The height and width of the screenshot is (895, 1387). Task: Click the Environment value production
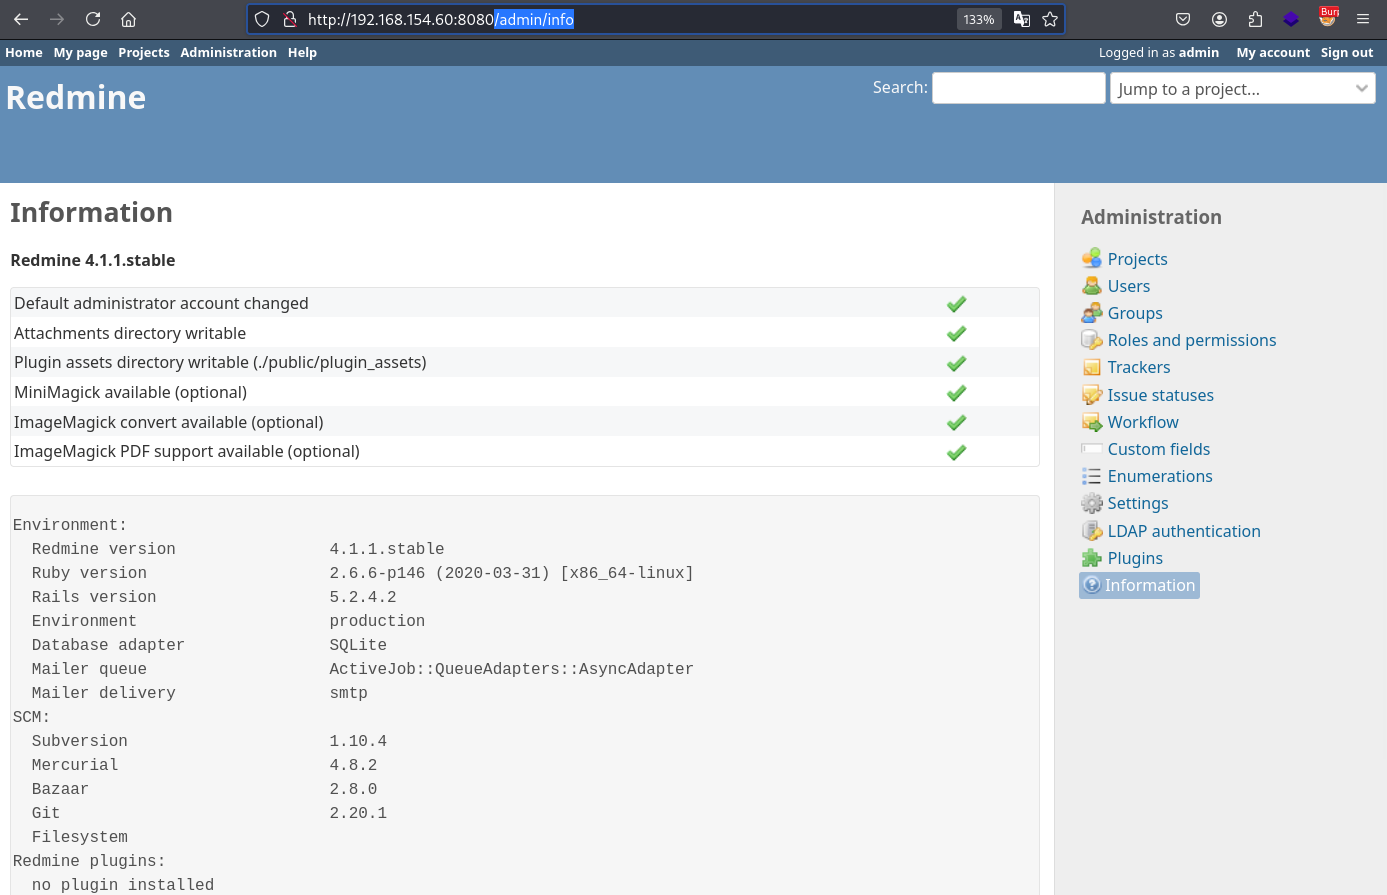click(x=377, y=621)
